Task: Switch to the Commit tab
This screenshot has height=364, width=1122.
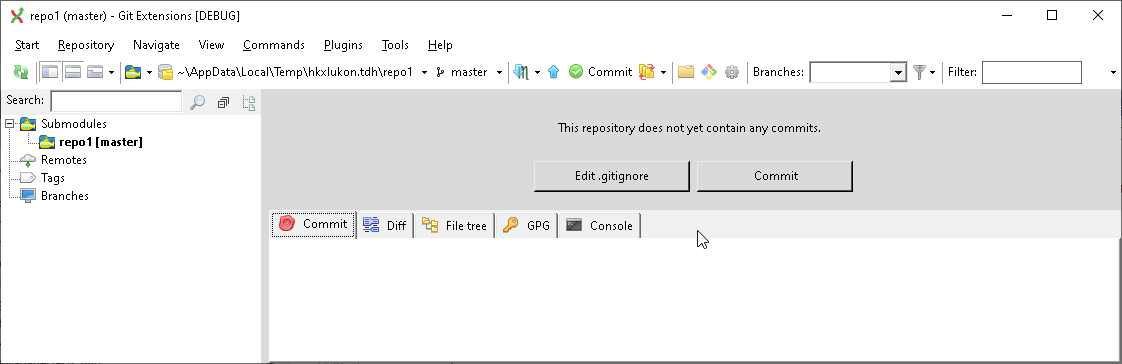Action: click(313, 225)
